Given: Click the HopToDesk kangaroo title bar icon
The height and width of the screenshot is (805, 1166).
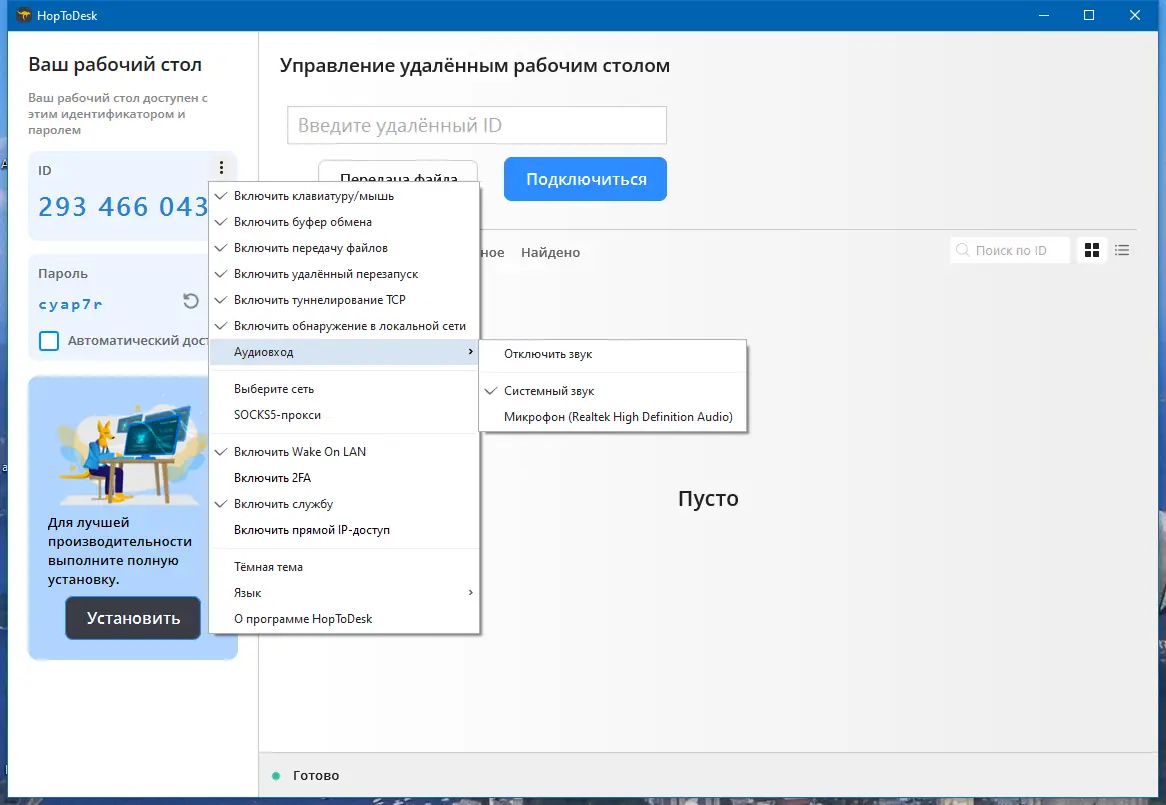Looking at the screenshot, I should click(23, 15).
